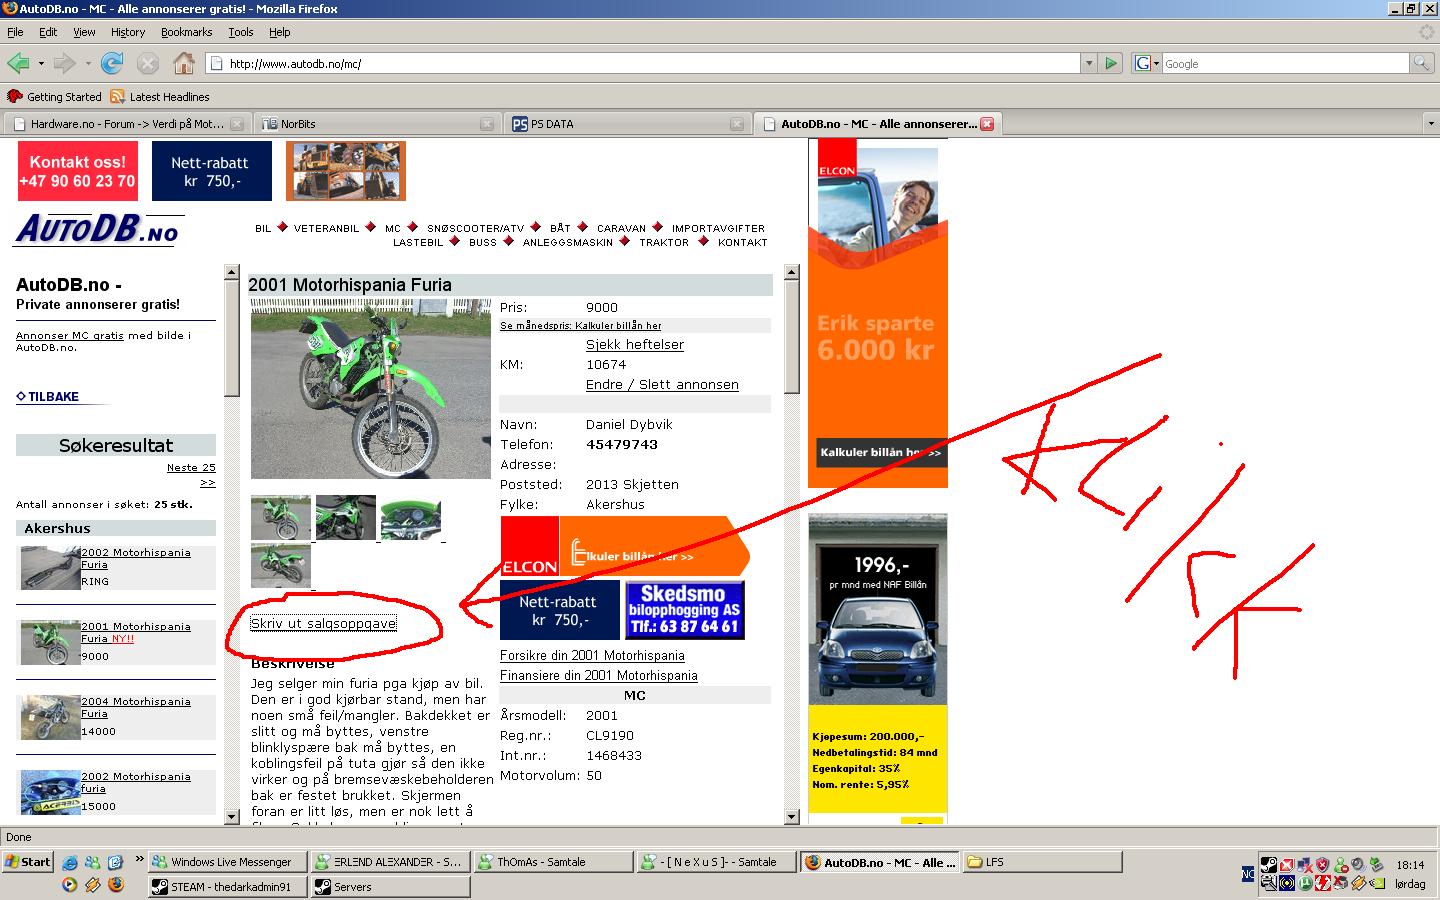Launch Internet Explorer from quick launch
Screen dimensions: 1440x900
(69, 862)
